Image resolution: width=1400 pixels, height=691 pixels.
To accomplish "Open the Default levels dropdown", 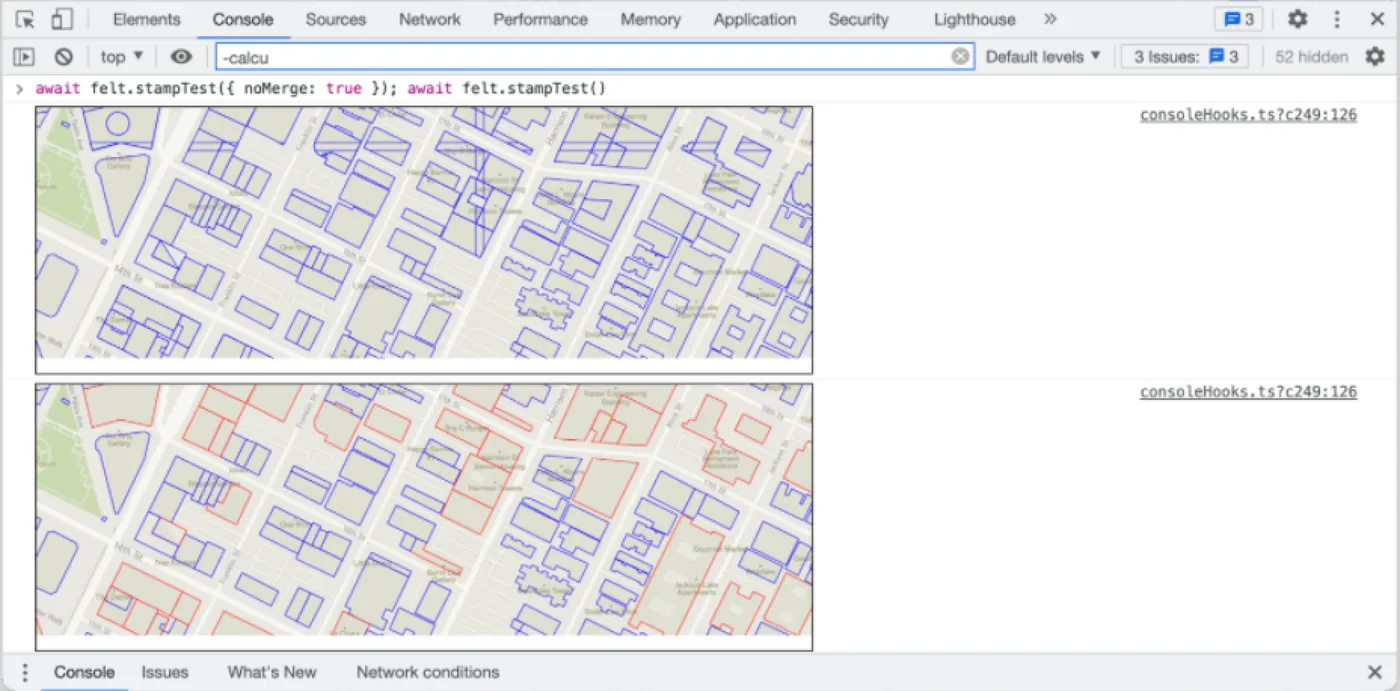I will (x=1043, y=57).
